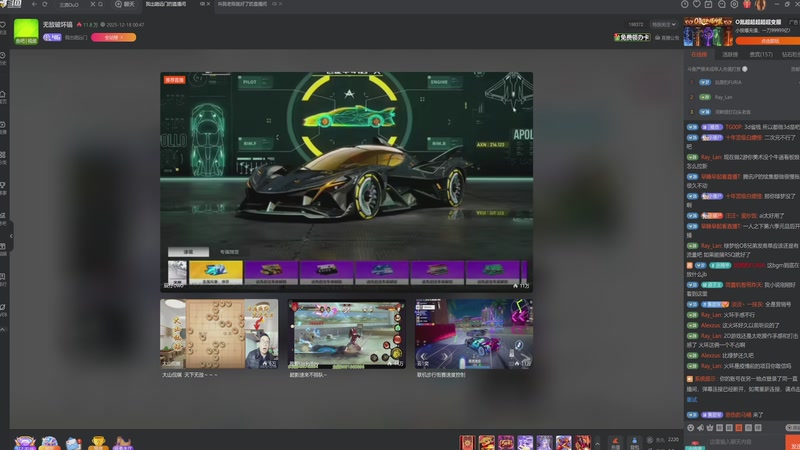Screen dimensions: 800x450
Task: Focus the chat message input field
Action: (x=745, y=442)
